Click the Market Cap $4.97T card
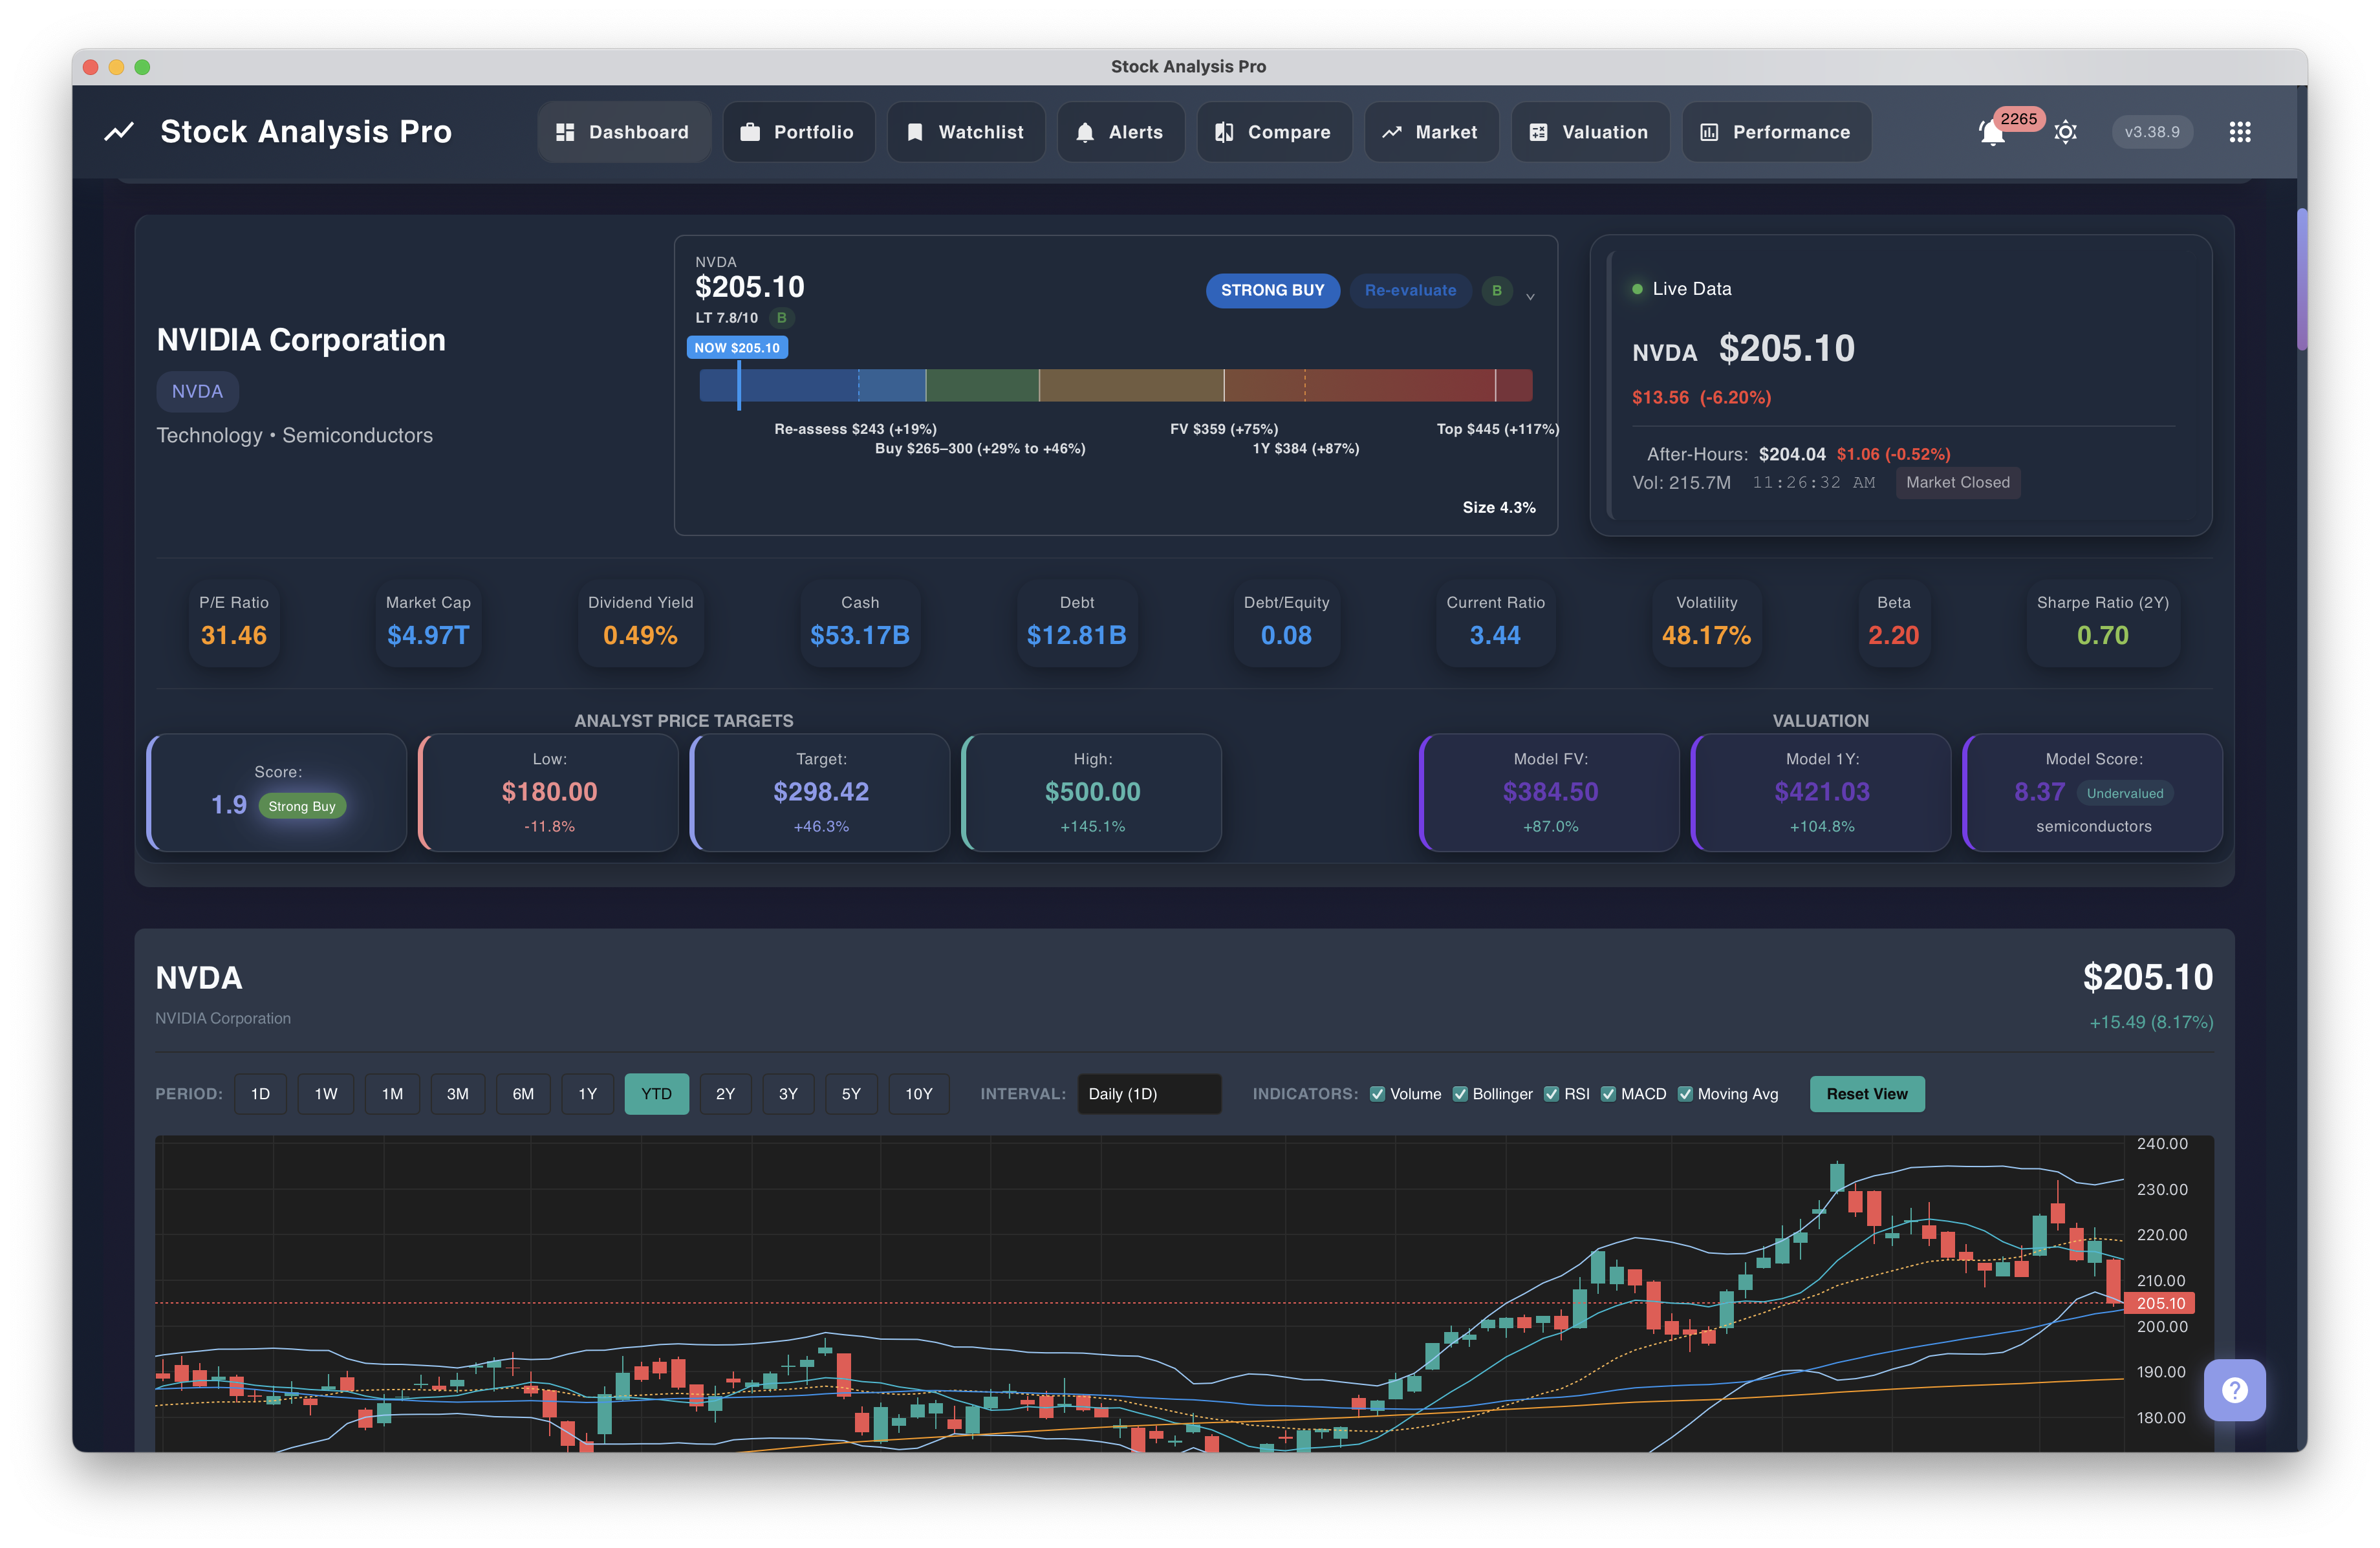Image resolution: width=2380 pixels, height=1548 pixels. (x=428, y=622)
